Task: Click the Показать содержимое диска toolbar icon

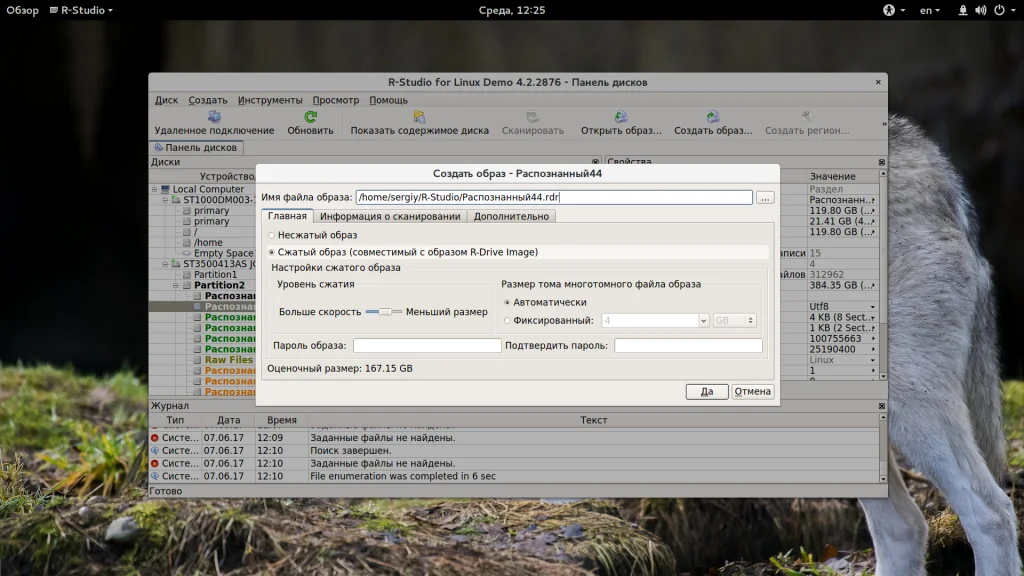Action: (x=419, y=117)
